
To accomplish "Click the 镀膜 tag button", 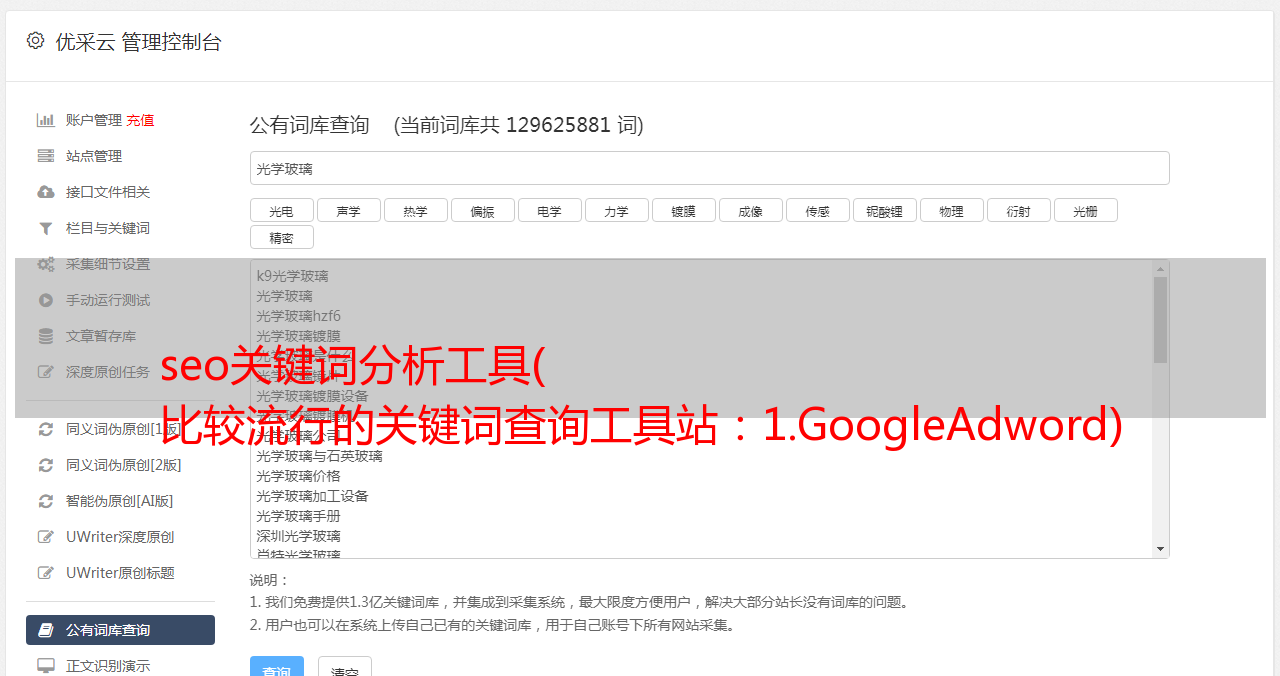I will tap(683, 210).
